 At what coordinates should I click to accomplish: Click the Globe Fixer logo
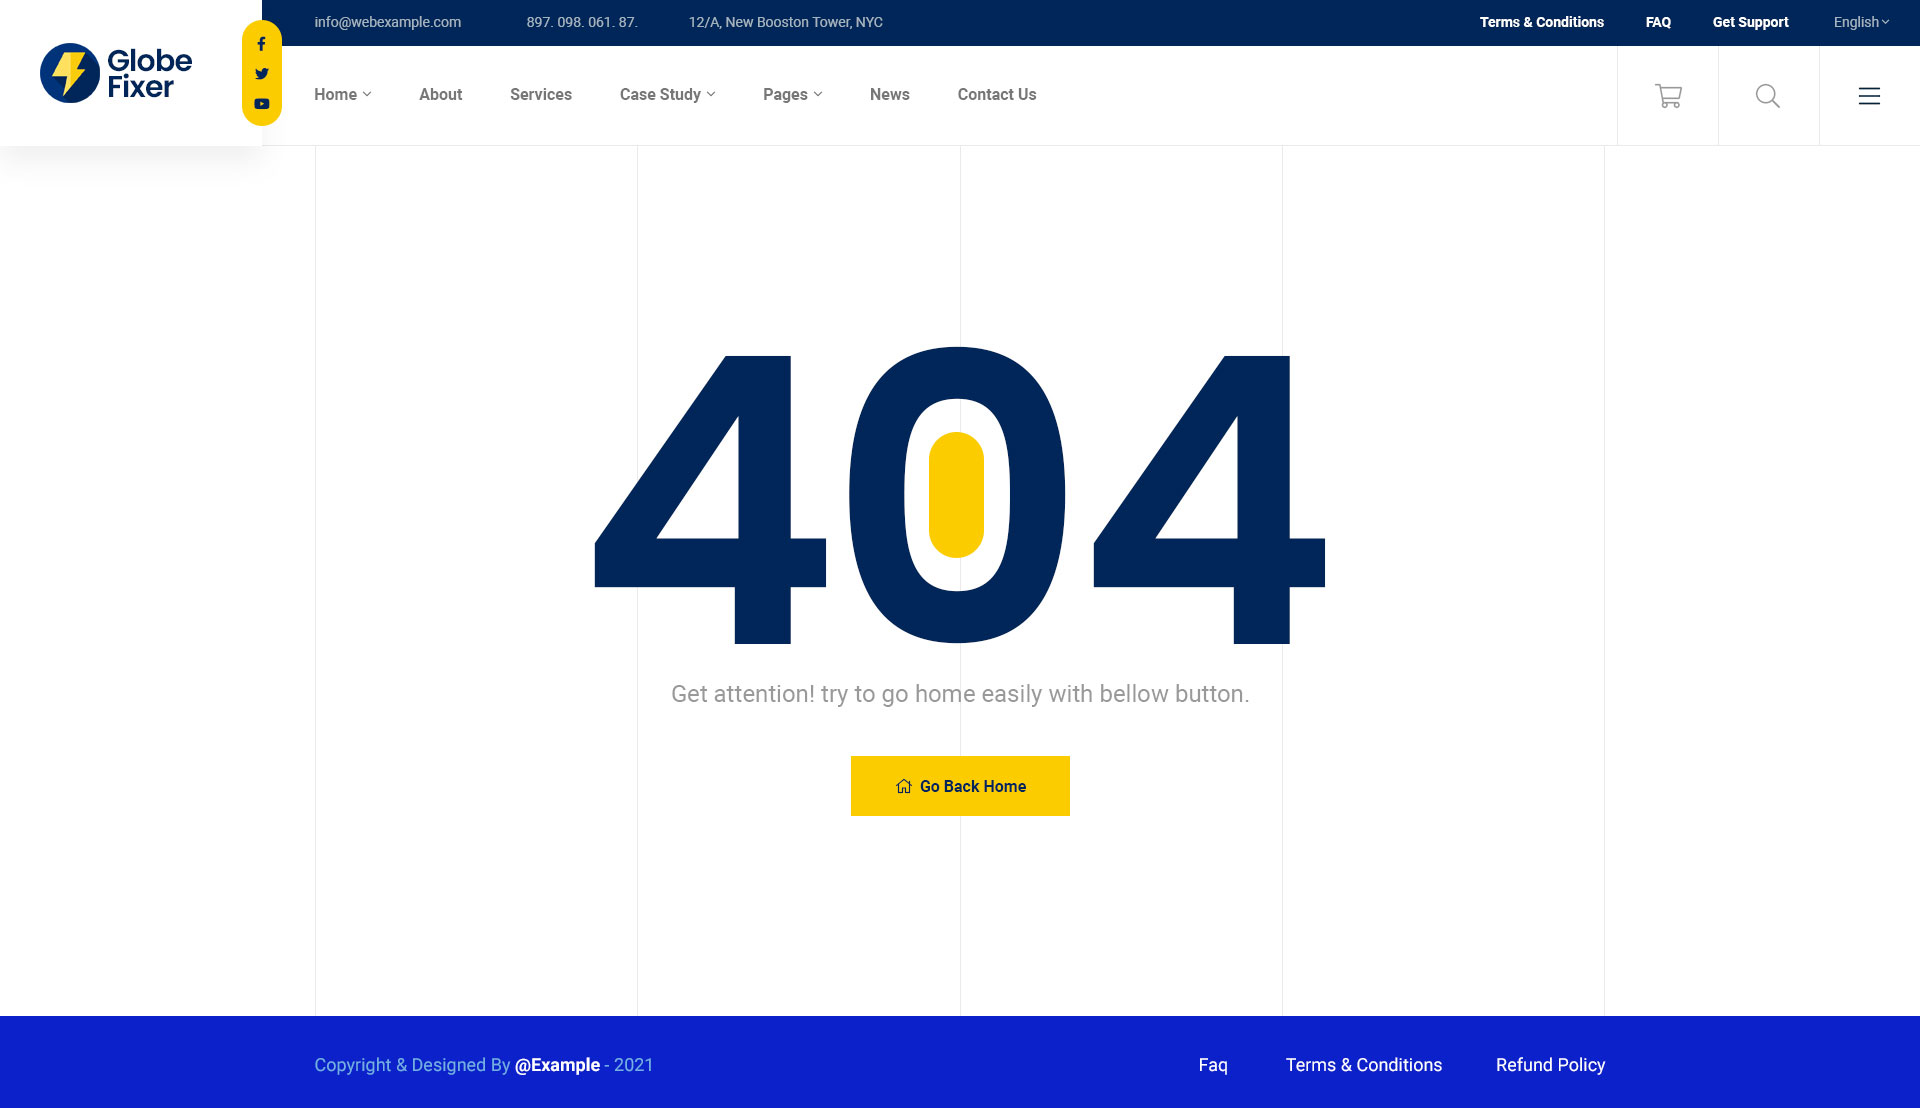(115, 72)
